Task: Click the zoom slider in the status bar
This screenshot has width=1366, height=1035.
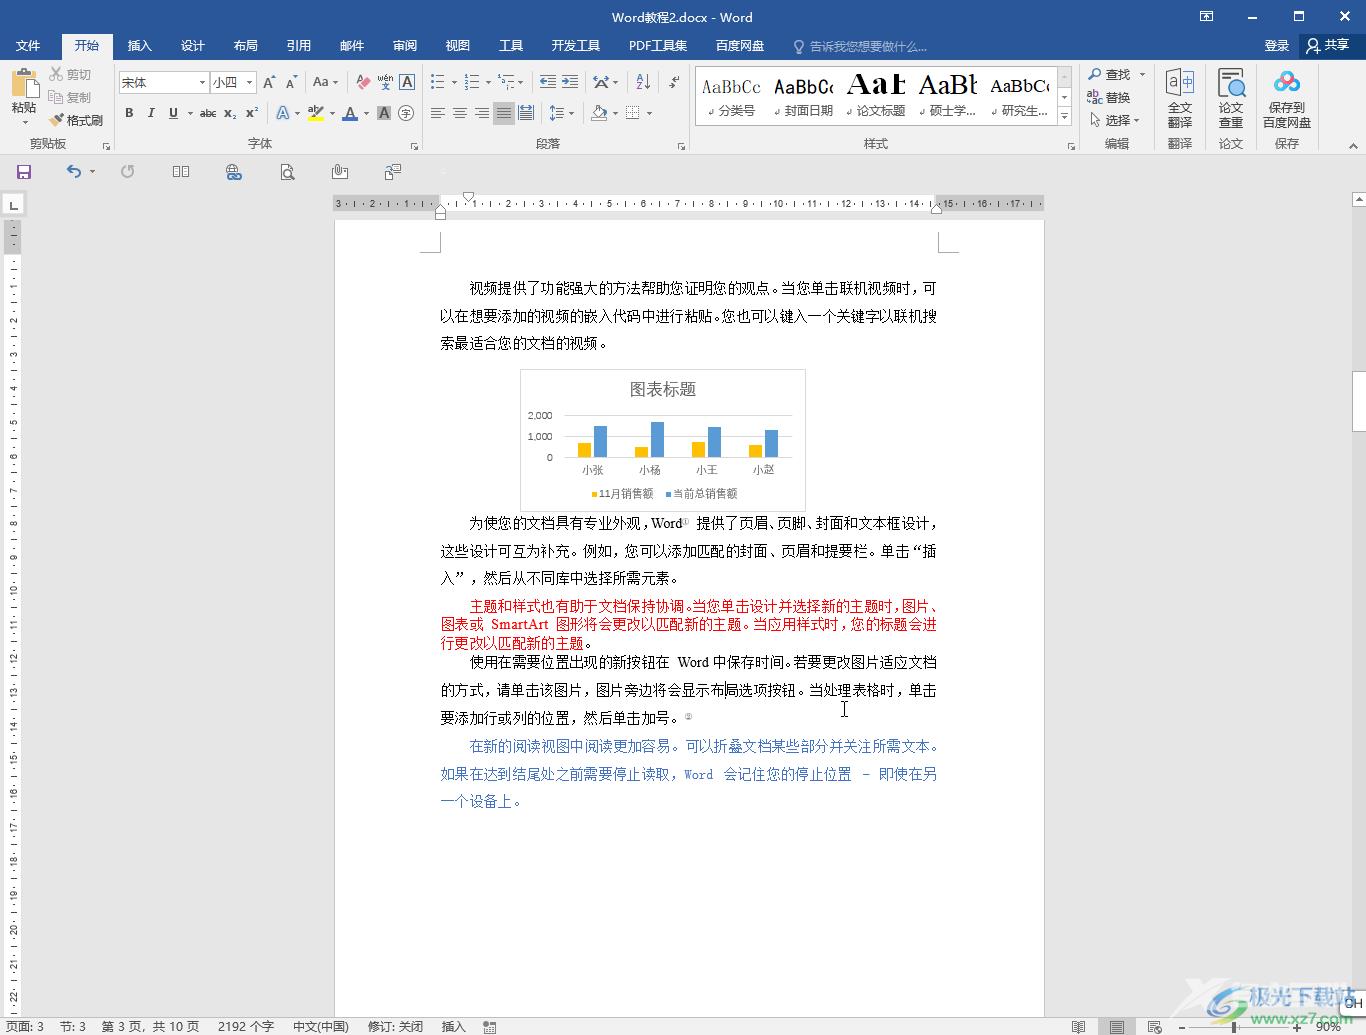Action: pyautogui.click(x=1234, y=1027)
